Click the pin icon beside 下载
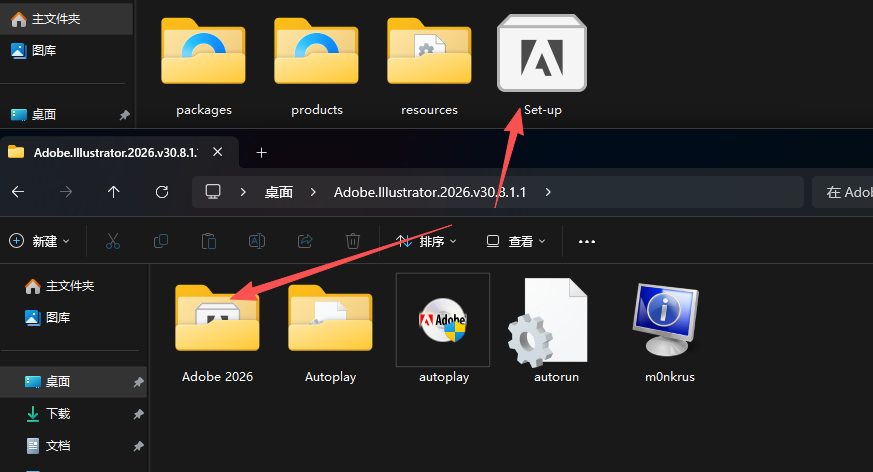Image resolution: width=873 pixels, height=472 pixels. tap(139, 414)
